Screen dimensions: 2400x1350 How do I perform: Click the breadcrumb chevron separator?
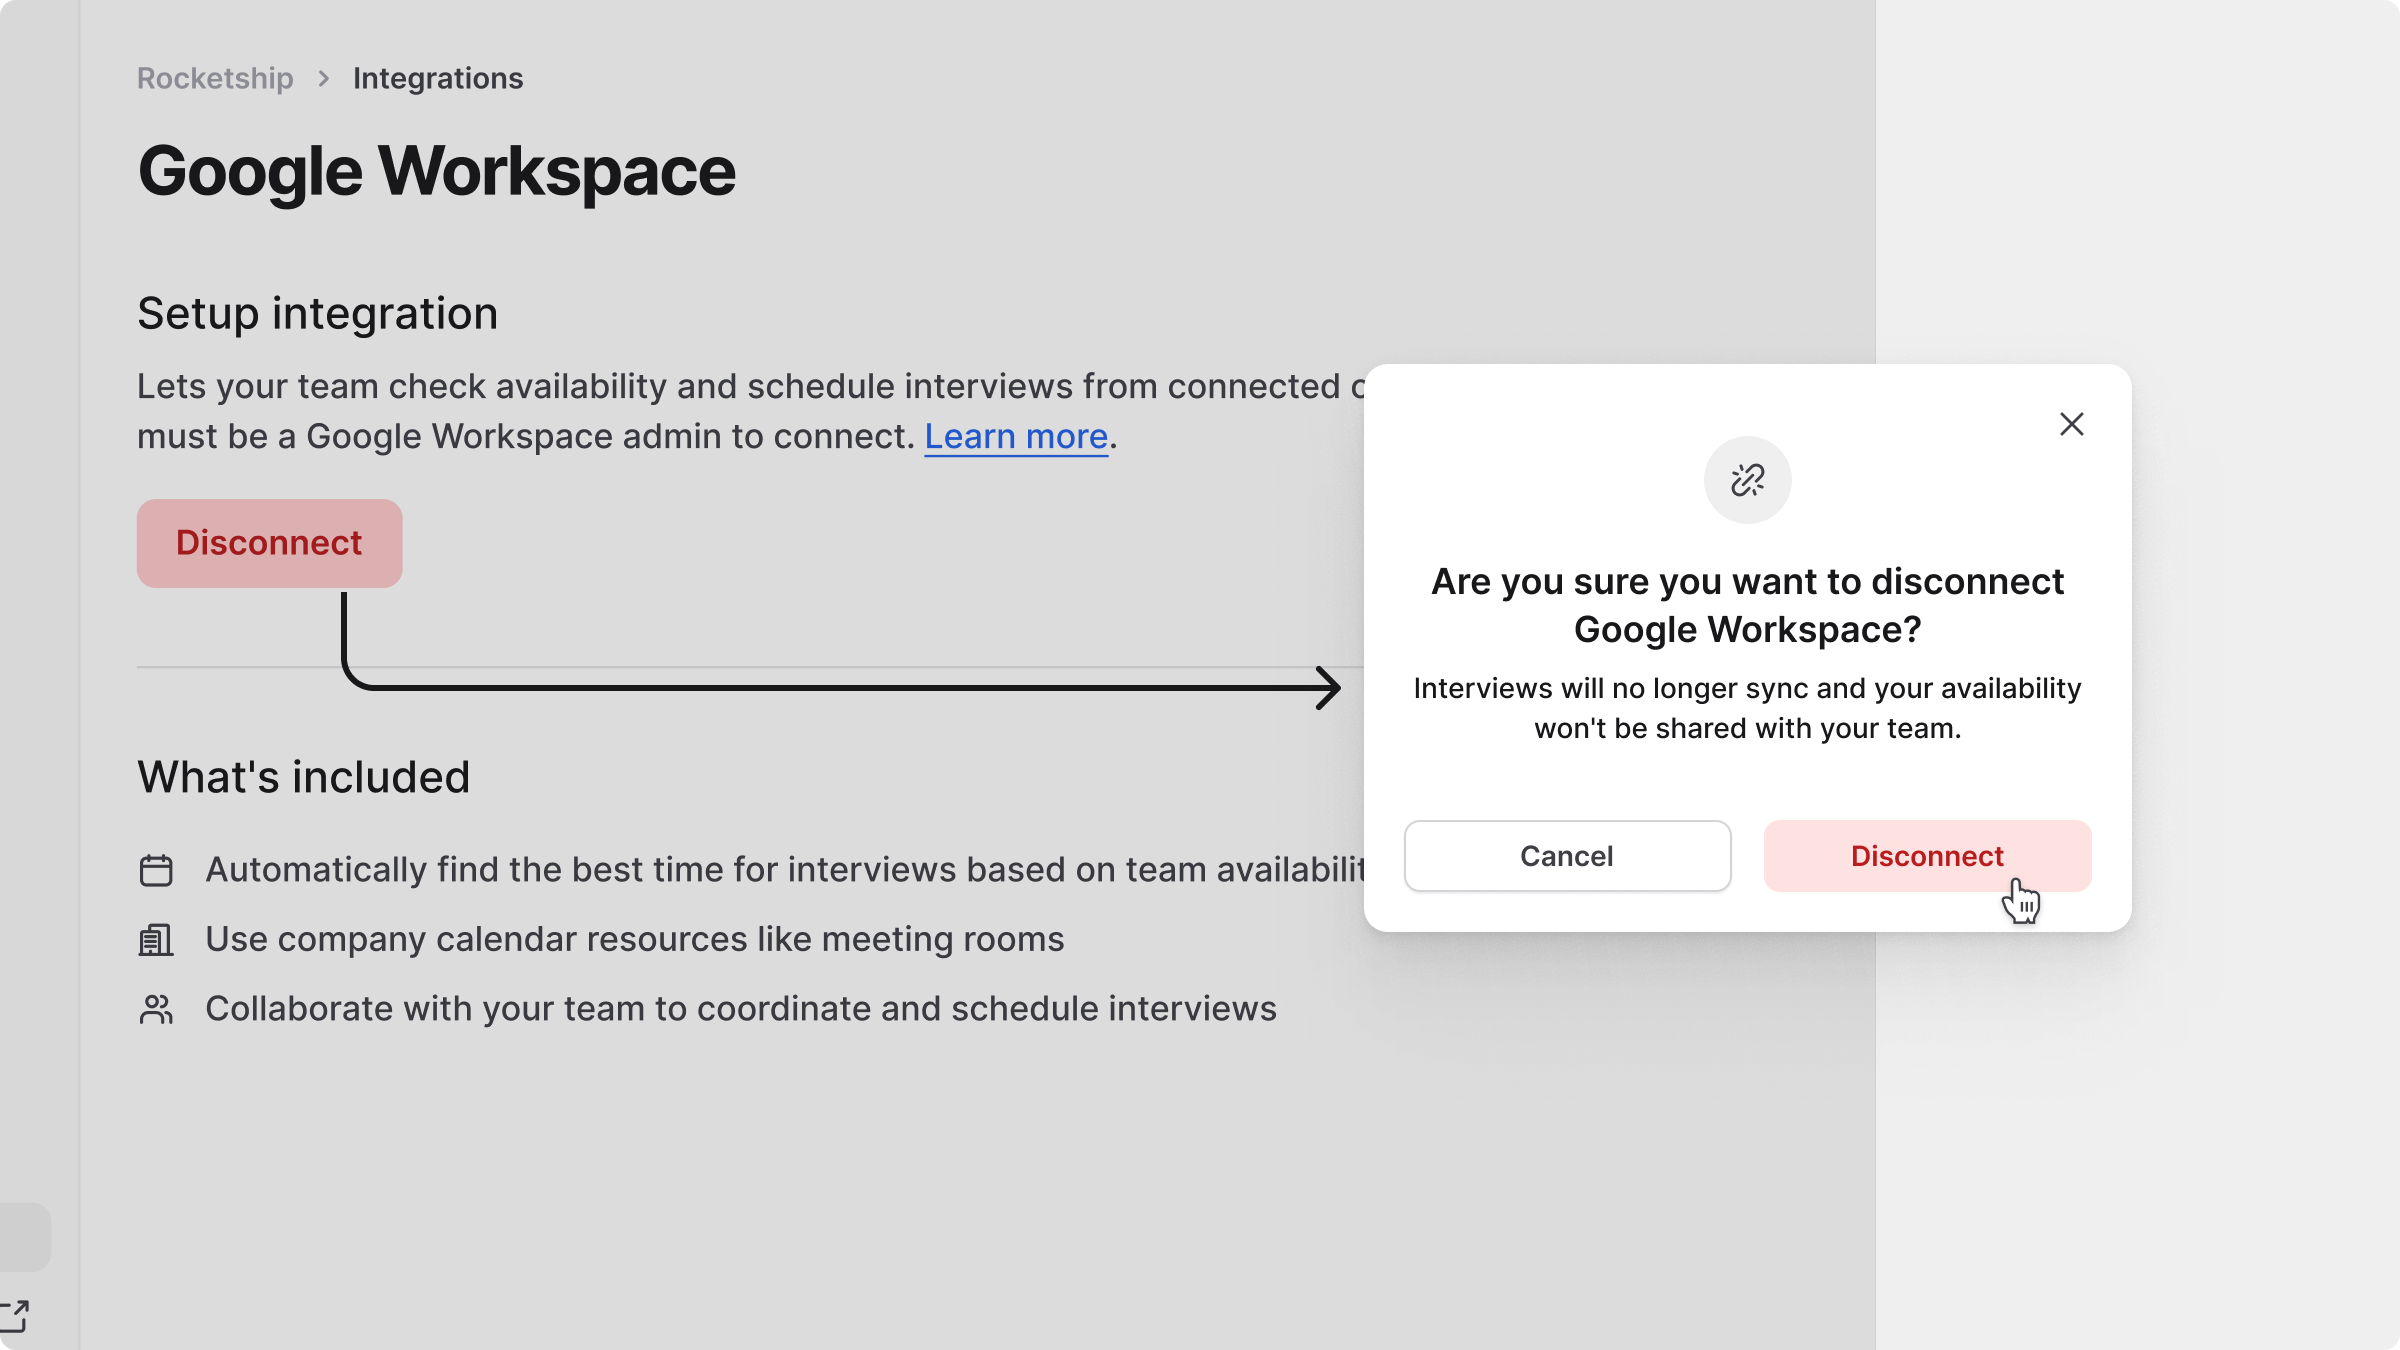(x=323, y=78)
